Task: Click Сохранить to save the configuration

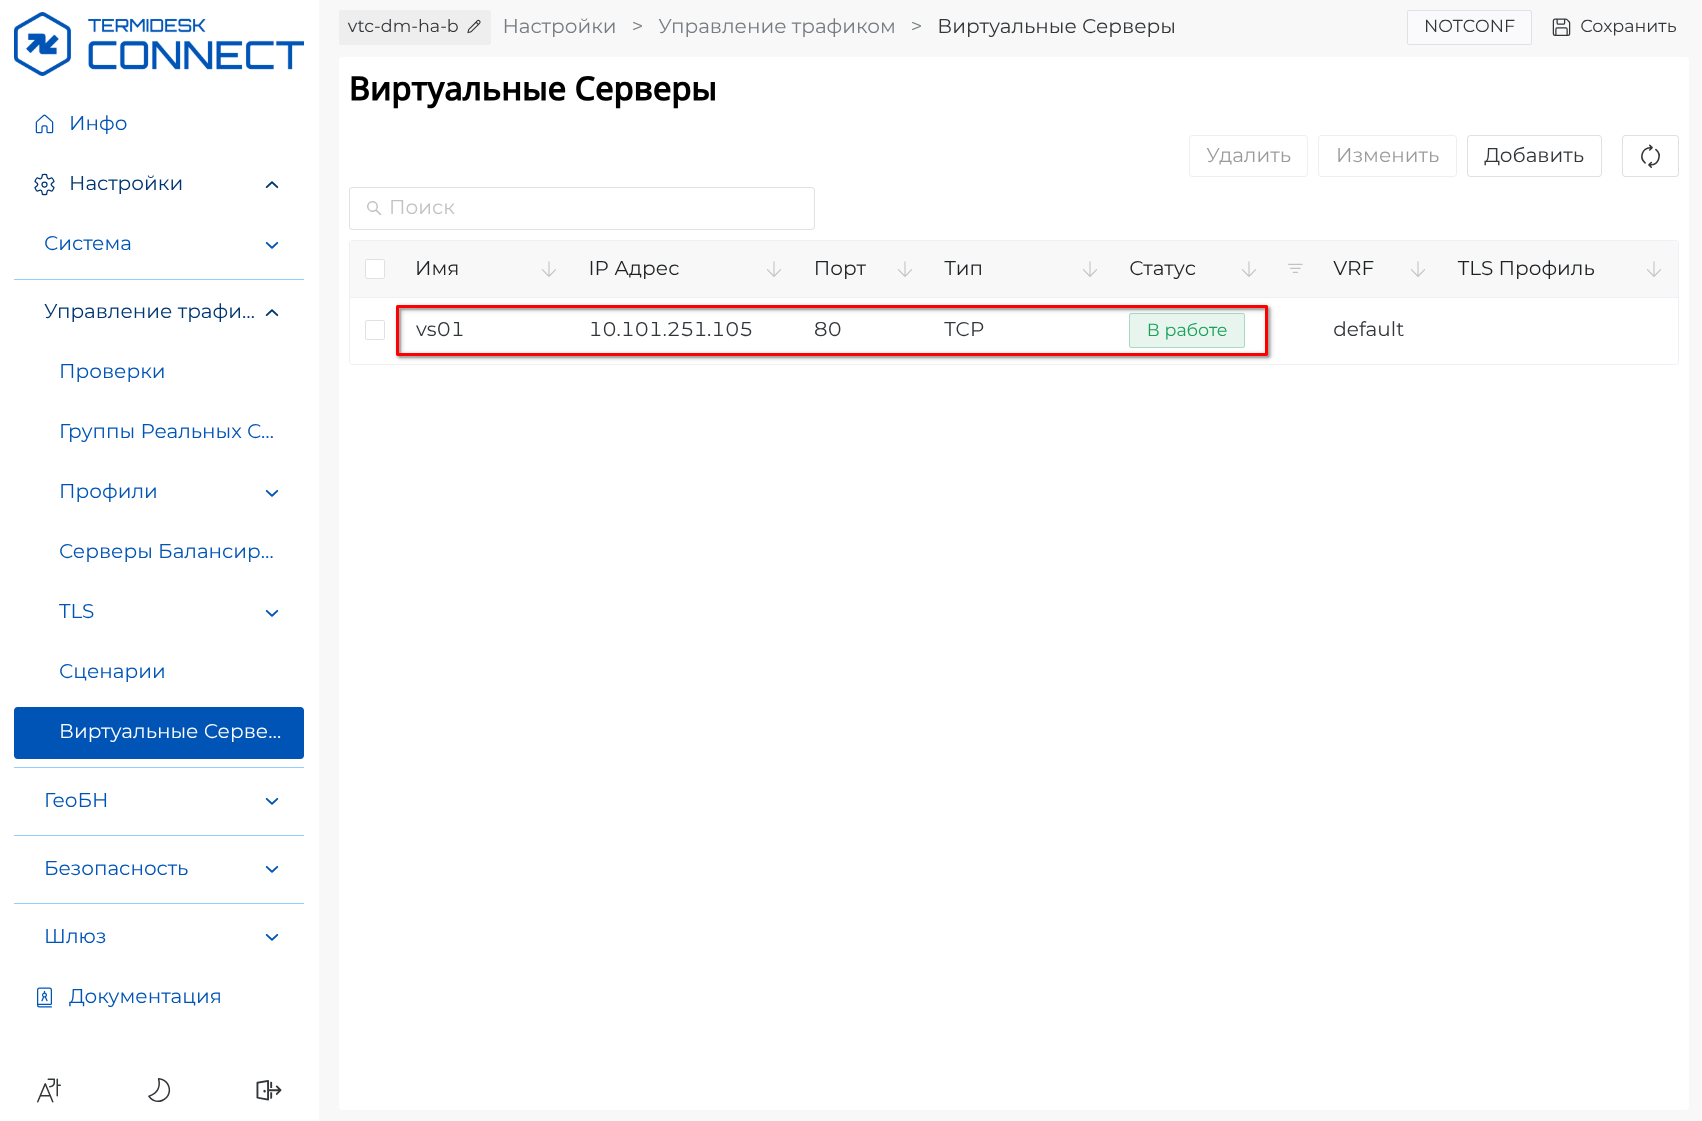Action: (1614, 27)
